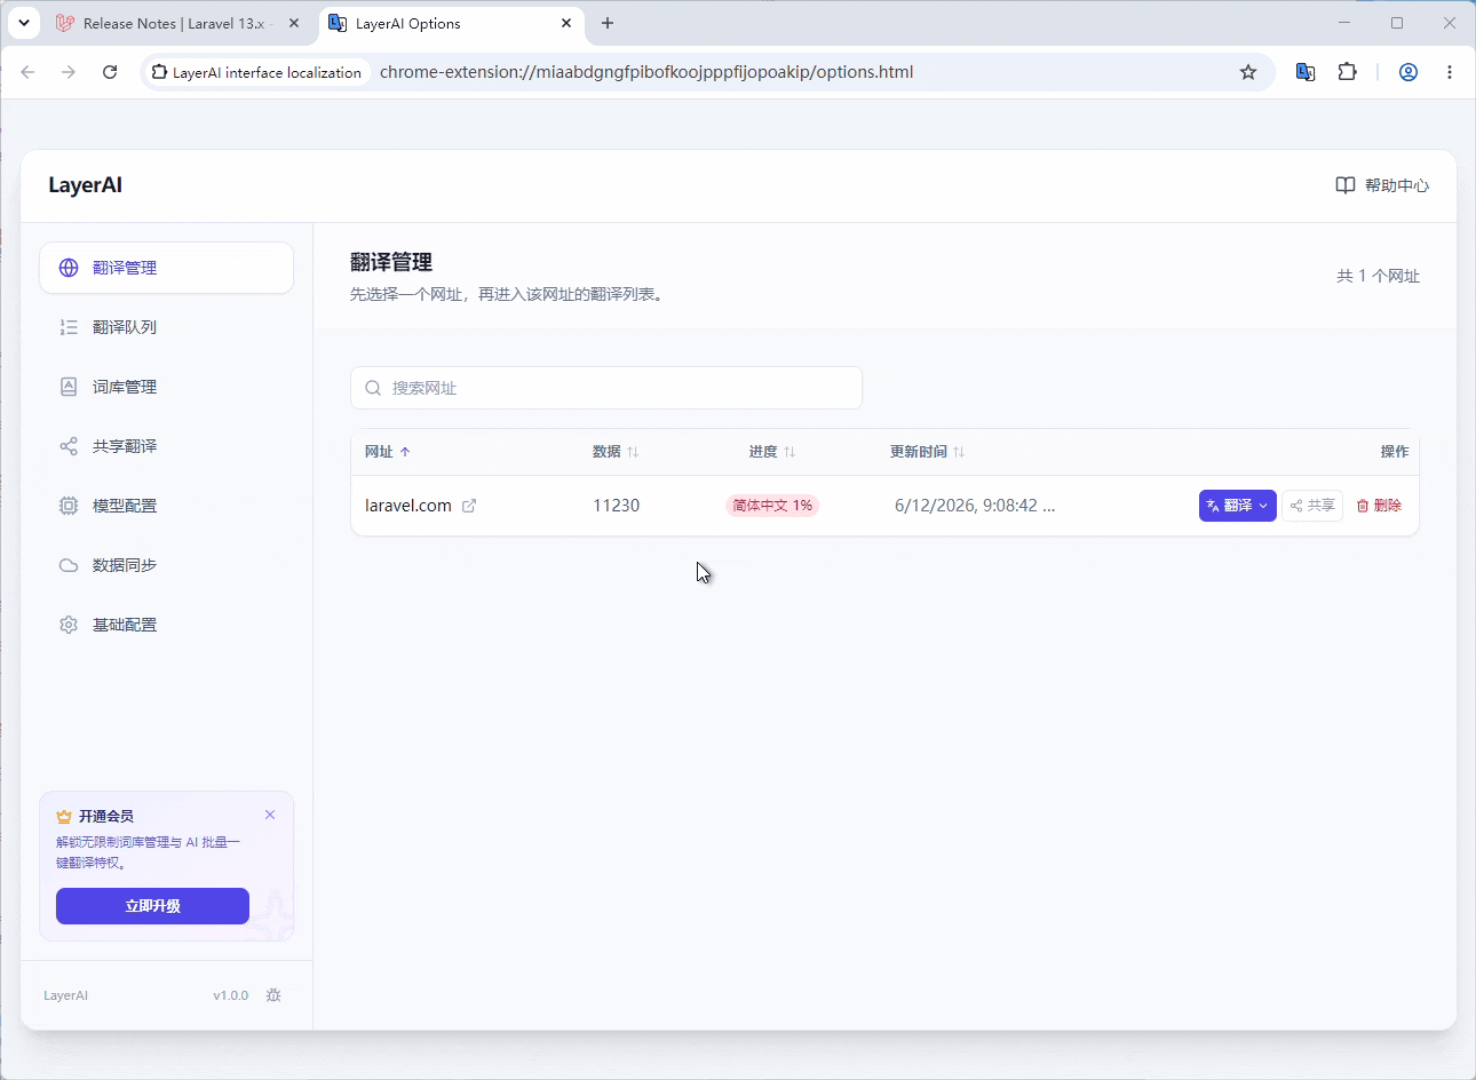Focus the 搜索网址 search field

click(x=606, y=388)
